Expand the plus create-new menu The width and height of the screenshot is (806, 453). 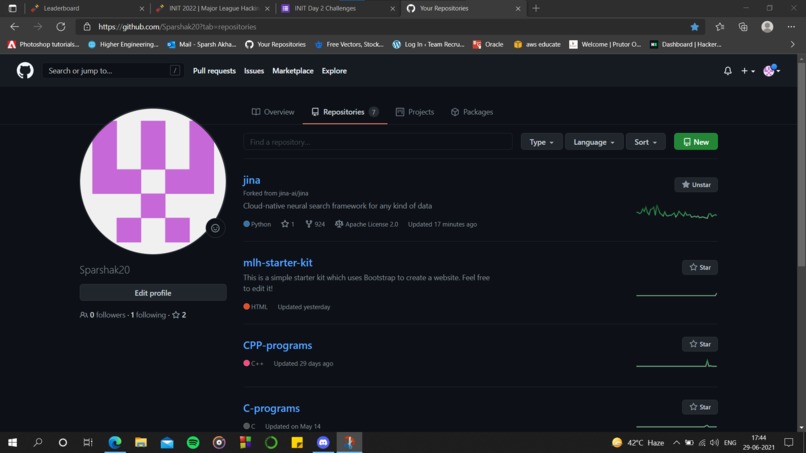[747, 71]
